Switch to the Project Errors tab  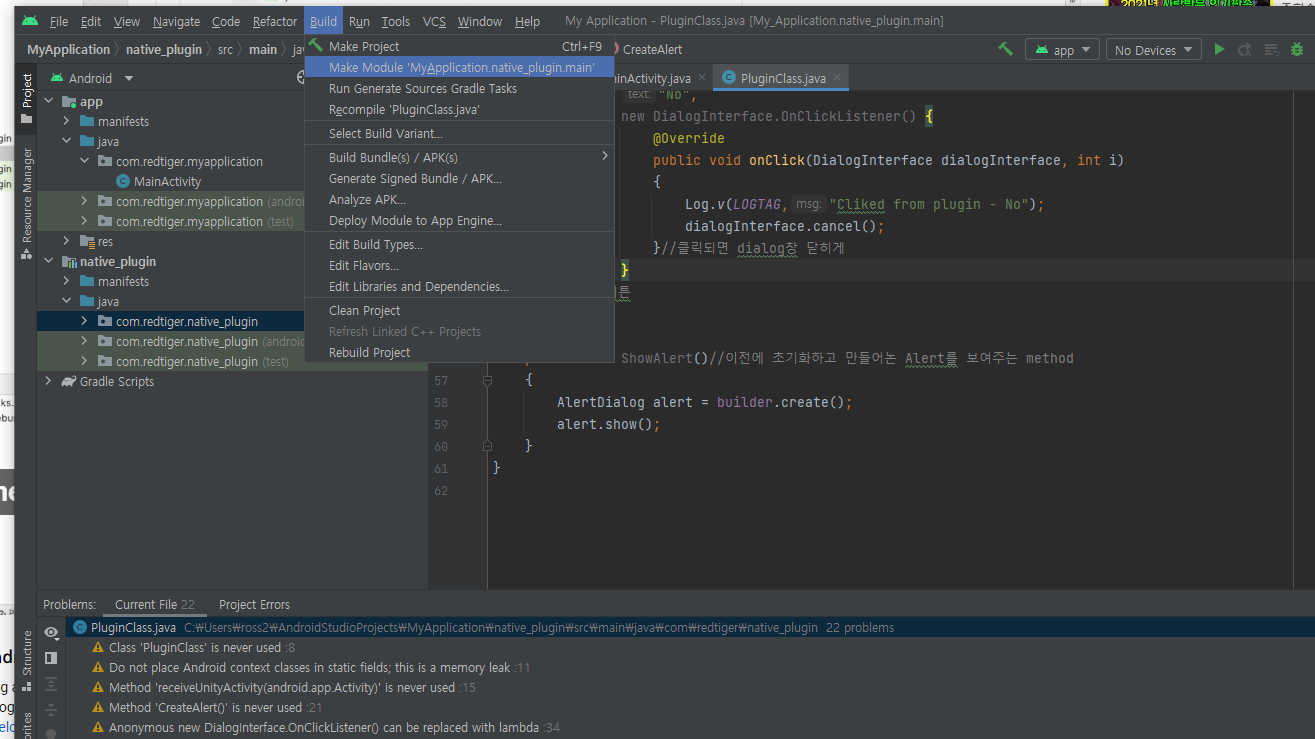pos(254,604)
